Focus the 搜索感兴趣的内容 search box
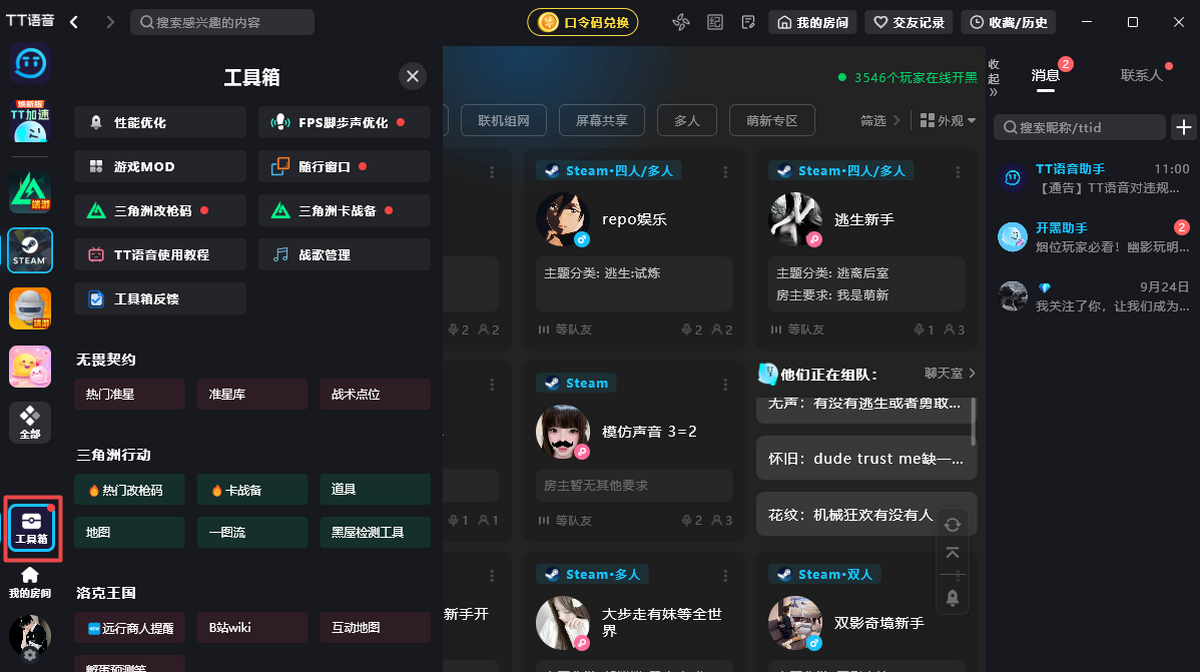 pos(222,22)
